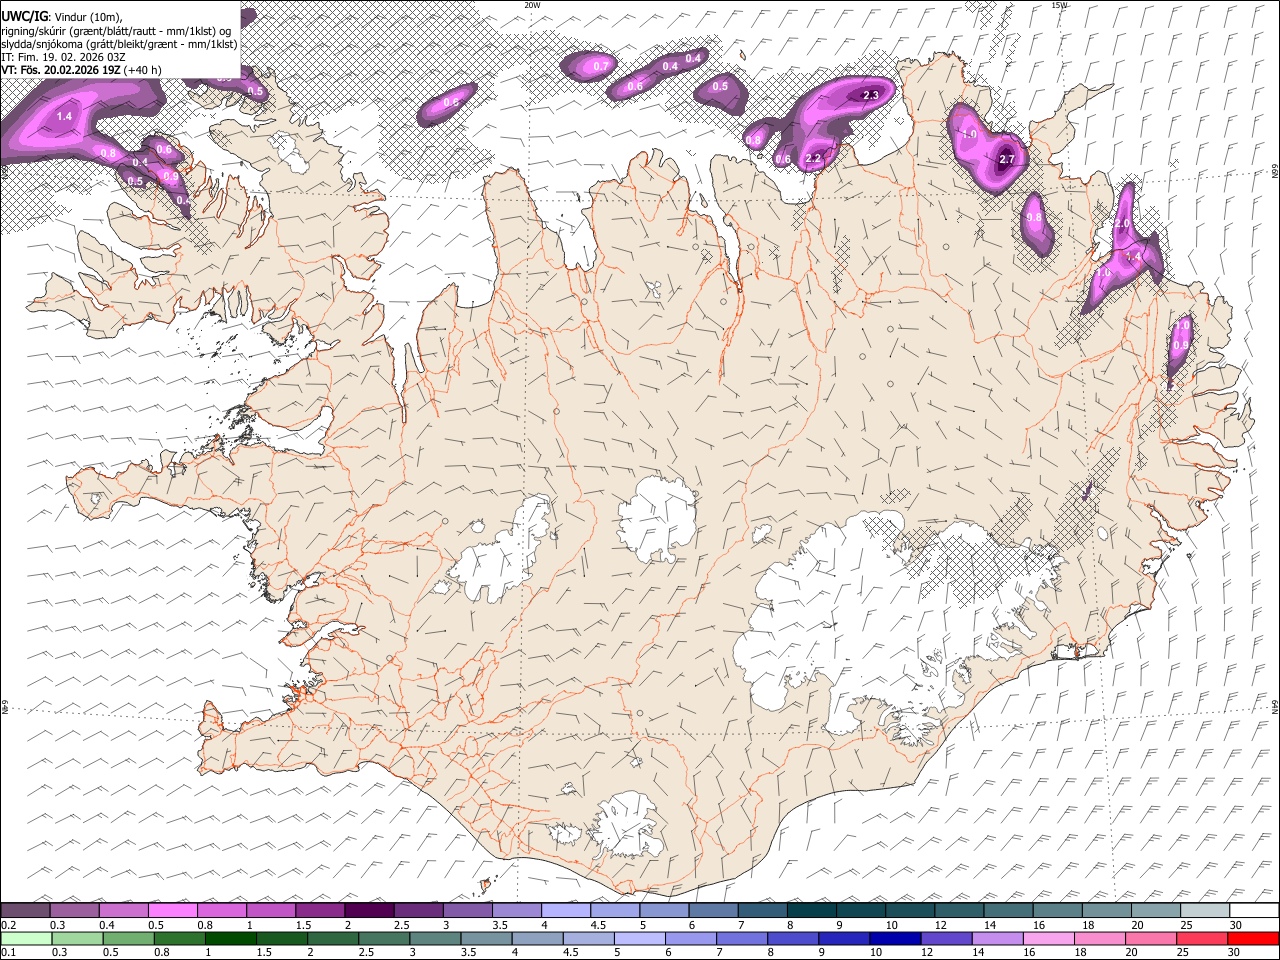Click the Mýrdalsjökull glacier near the south coast
Image resolution: width=1280 pixels, height=960 pixels.
pyautogui.click(x=627, y=826)
